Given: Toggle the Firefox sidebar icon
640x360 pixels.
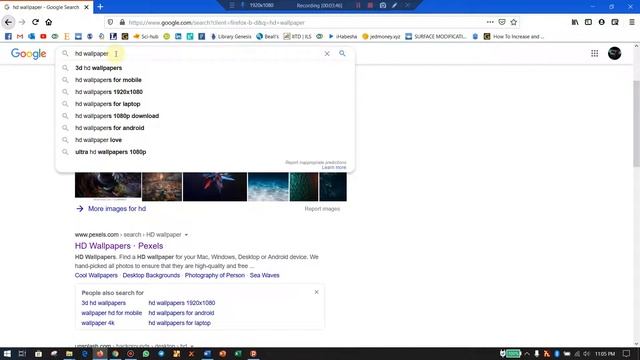Looking at the screenshot, I should coord(588,22).
